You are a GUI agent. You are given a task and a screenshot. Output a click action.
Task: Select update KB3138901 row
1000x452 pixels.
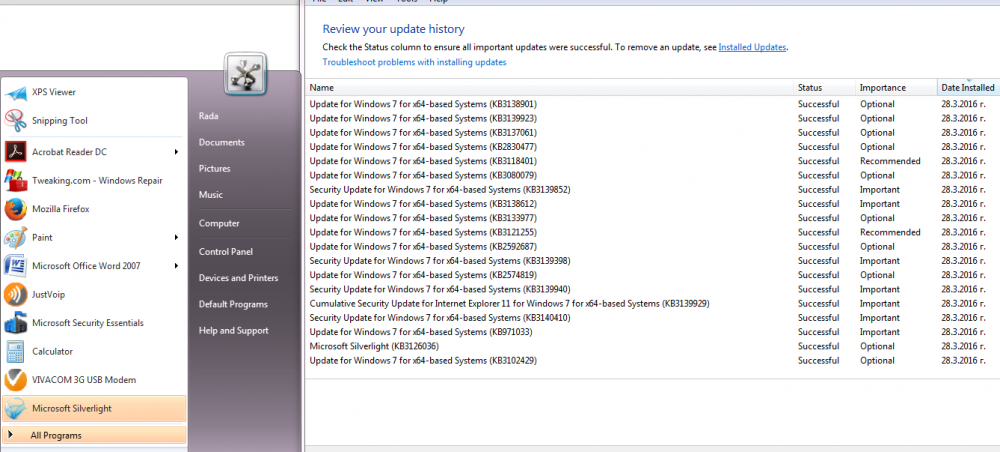(652, 104)
